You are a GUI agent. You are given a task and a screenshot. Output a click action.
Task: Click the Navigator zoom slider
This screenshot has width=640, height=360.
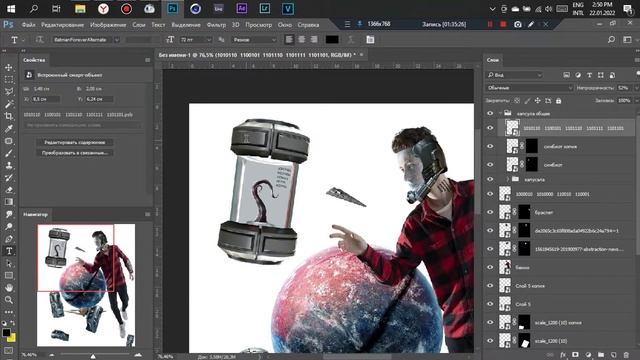click(93, 355)
